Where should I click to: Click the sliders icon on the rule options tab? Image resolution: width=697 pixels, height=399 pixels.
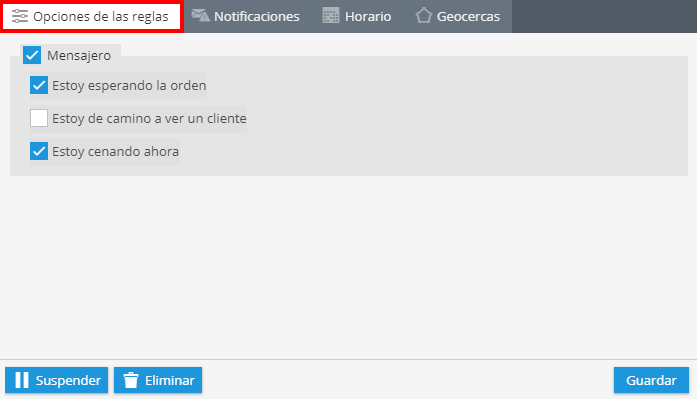pos(20,16)
